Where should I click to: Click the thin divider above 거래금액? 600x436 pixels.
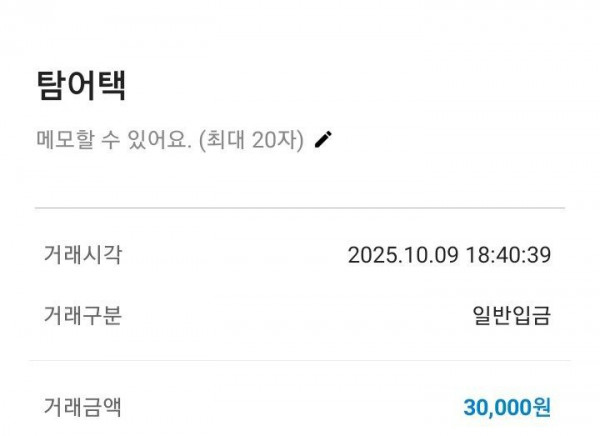point(300,361)
